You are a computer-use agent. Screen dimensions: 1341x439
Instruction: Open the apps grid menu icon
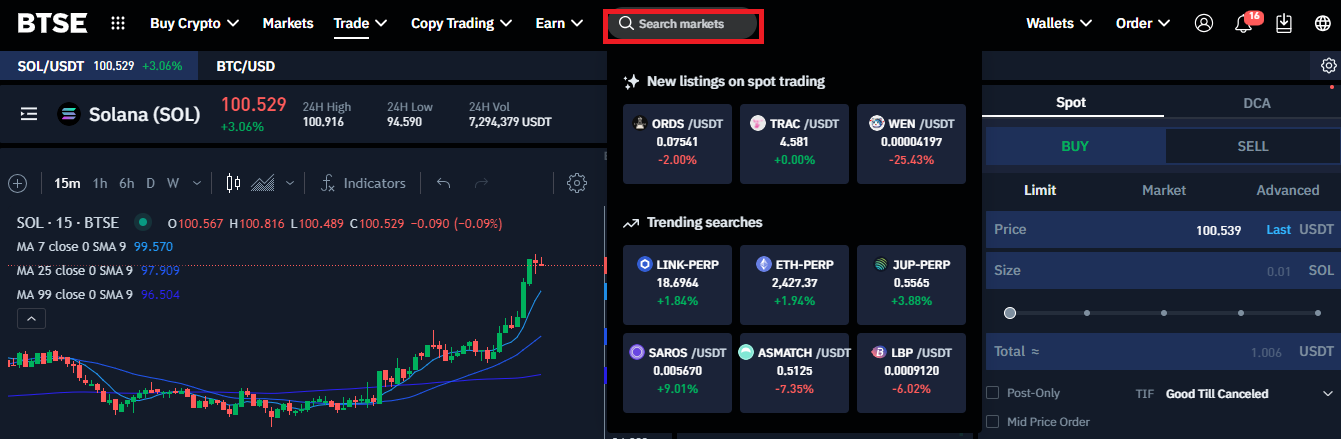118,23
